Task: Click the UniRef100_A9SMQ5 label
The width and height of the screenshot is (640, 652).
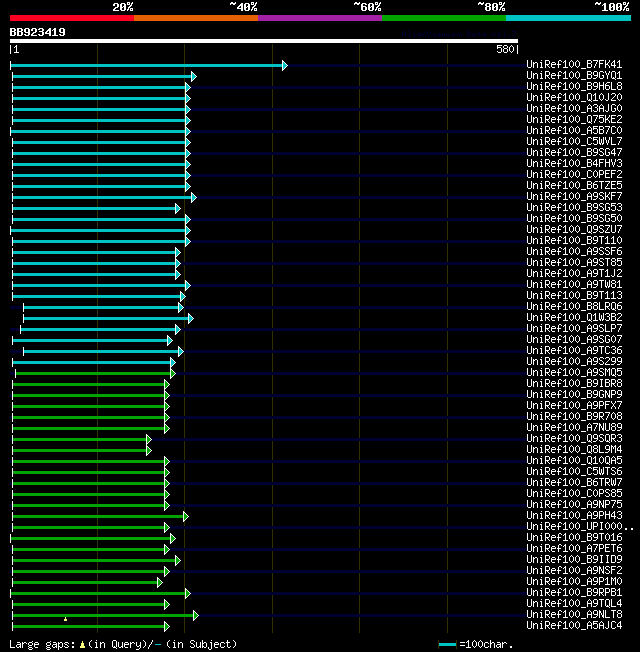Action: (574, 373)
